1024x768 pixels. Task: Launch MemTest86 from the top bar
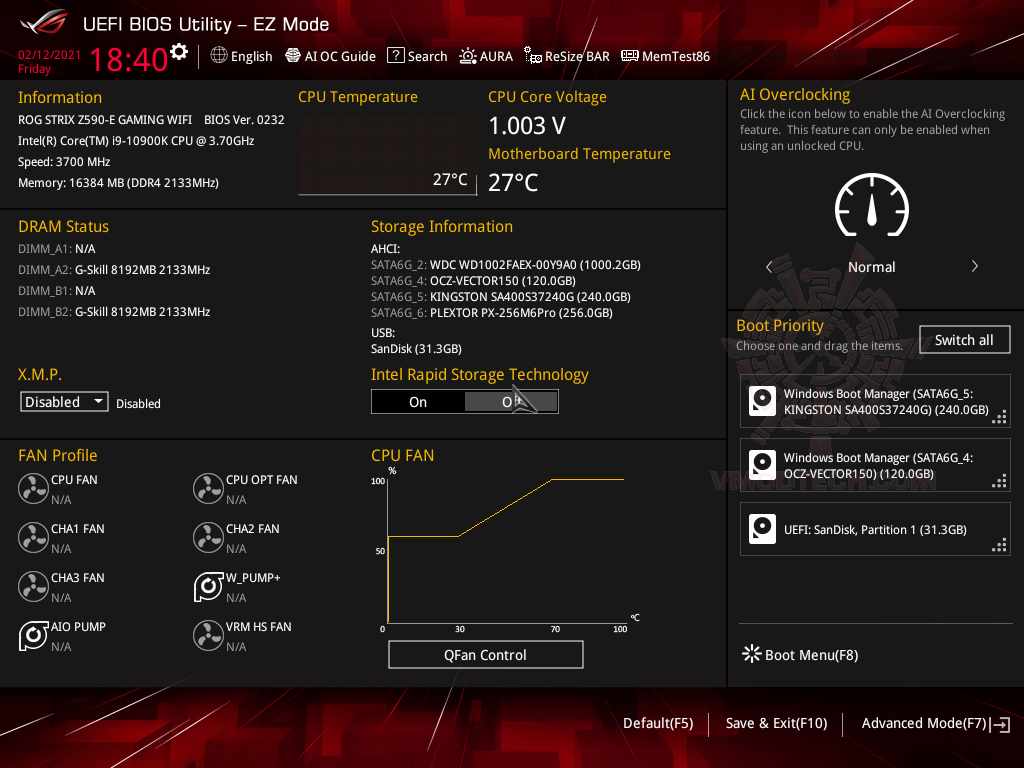click(665, 56)
